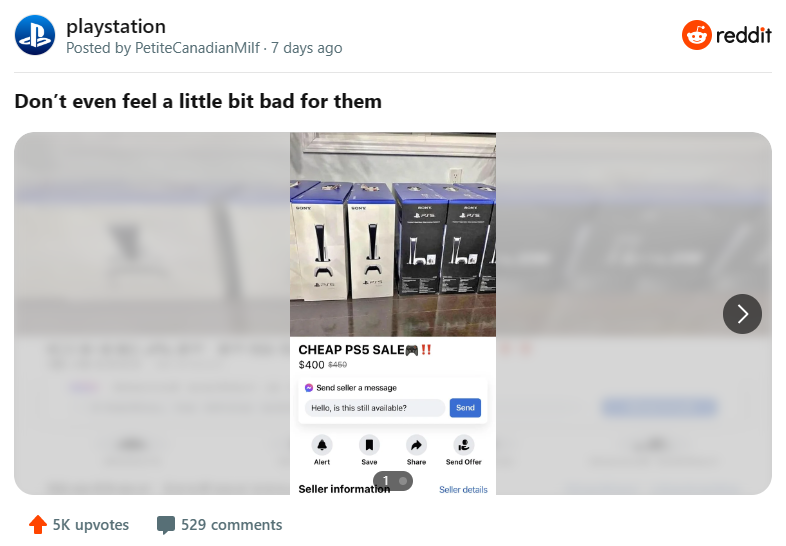Open the Seller details link
786x546 pixels.
(463, 489)
